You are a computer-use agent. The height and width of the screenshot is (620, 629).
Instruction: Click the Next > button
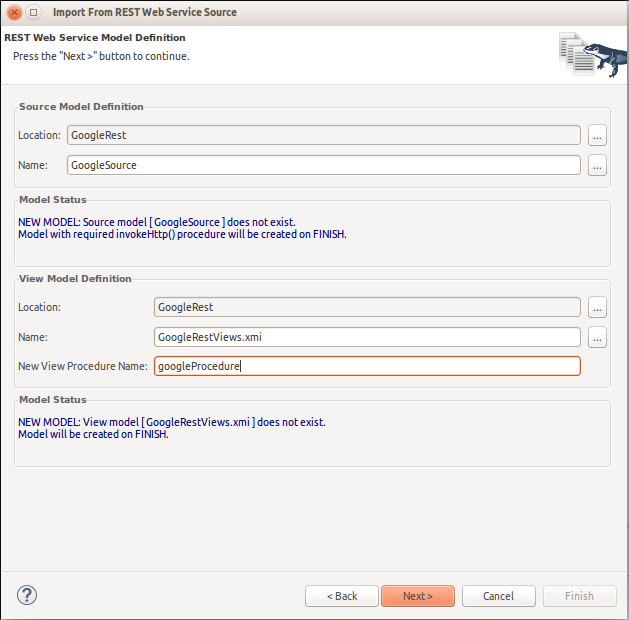coord(418,596)
